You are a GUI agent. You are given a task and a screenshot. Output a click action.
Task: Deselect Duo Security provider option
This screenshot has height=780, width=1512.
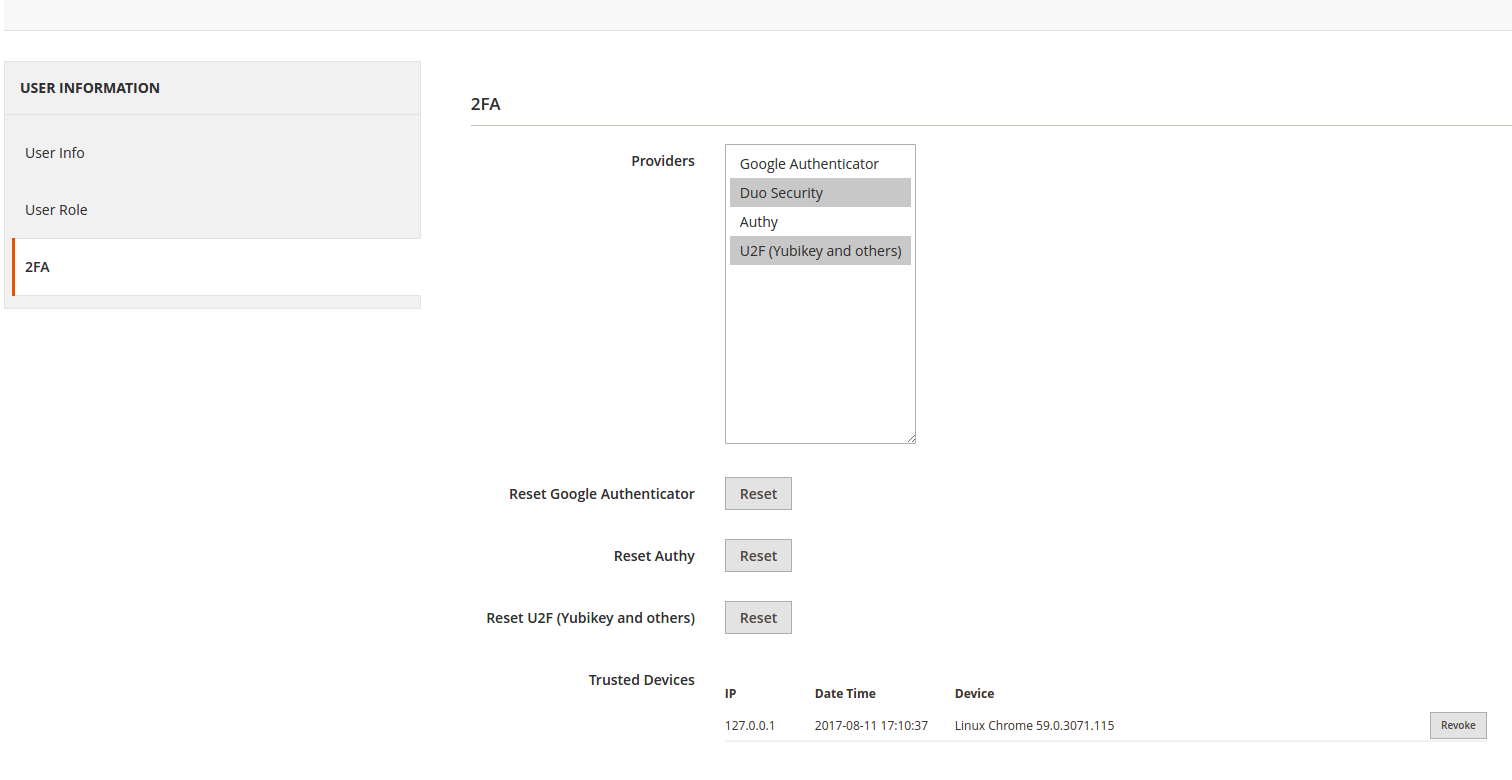(x=781, y=193)
